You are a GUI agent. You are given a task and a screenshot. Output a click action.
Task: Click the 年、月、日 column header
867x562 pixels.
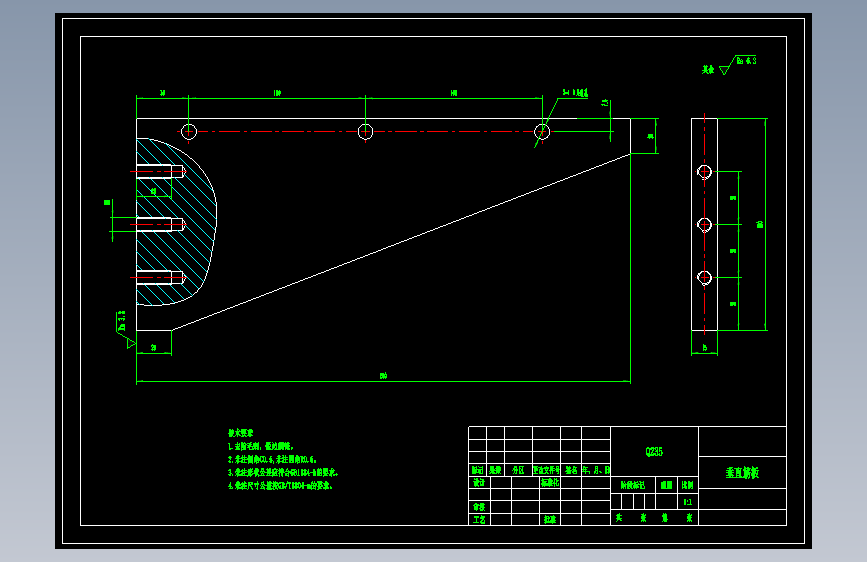click(596, 470)
